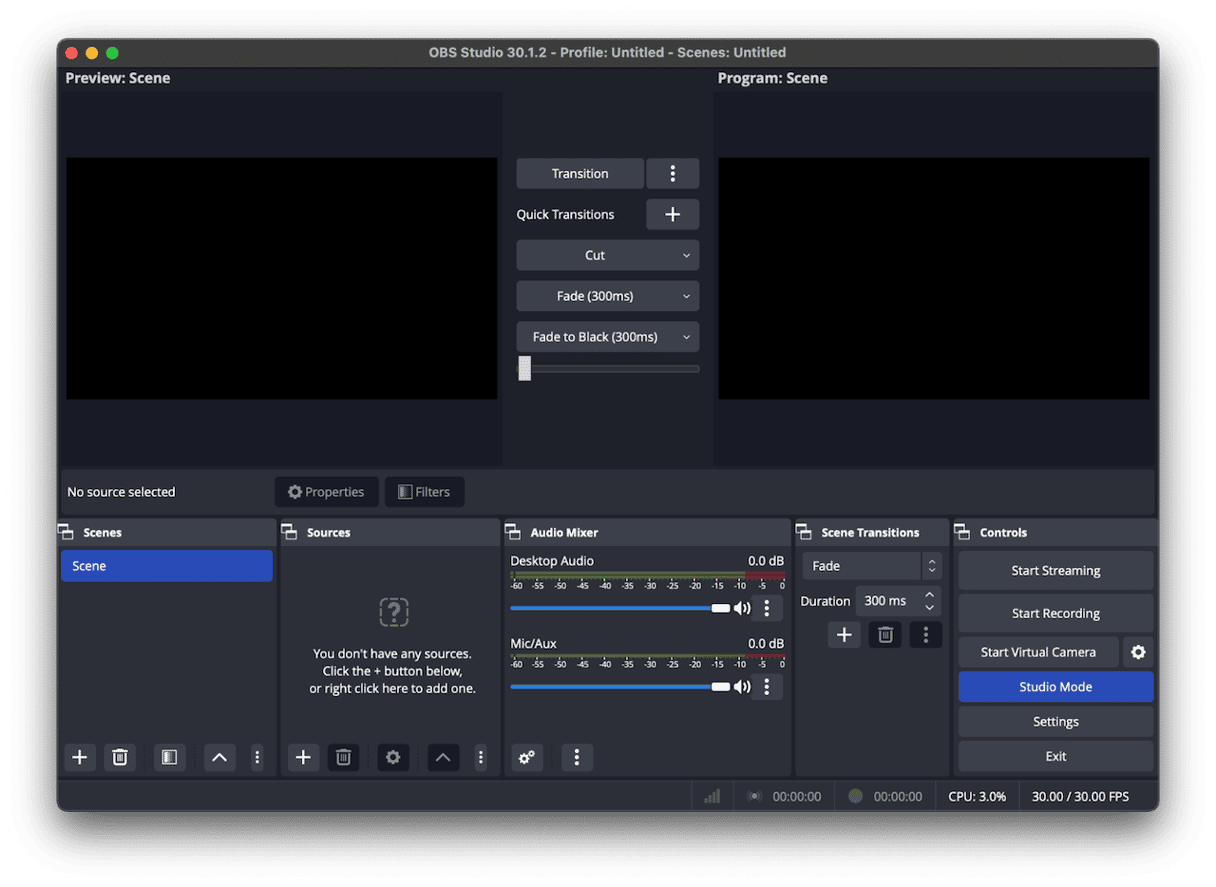Screen dimensions: 1216x887
Task: Remove the selected scene via trash icon
Action: pyautogui.click(x=119, y=757)
